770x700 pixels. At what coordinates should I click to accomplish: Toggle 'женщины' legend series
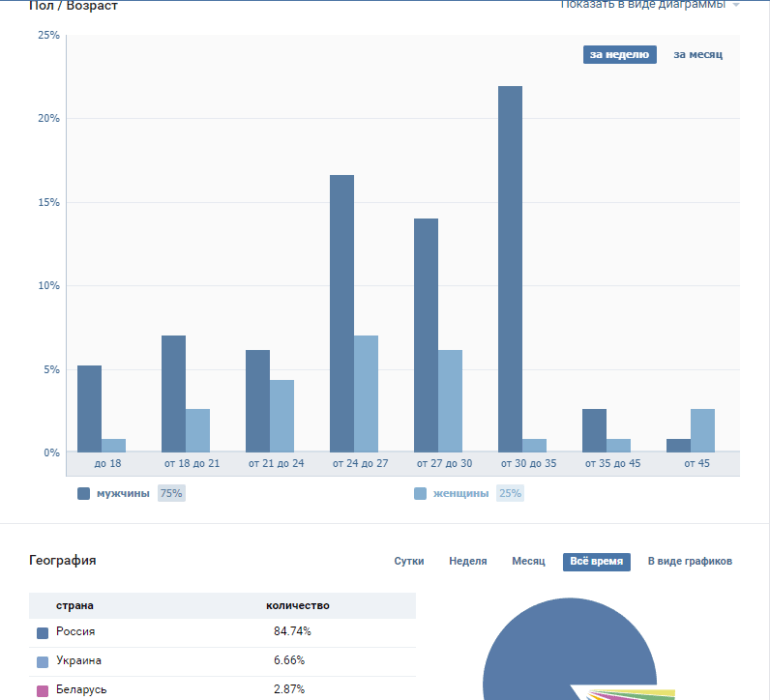461,493
